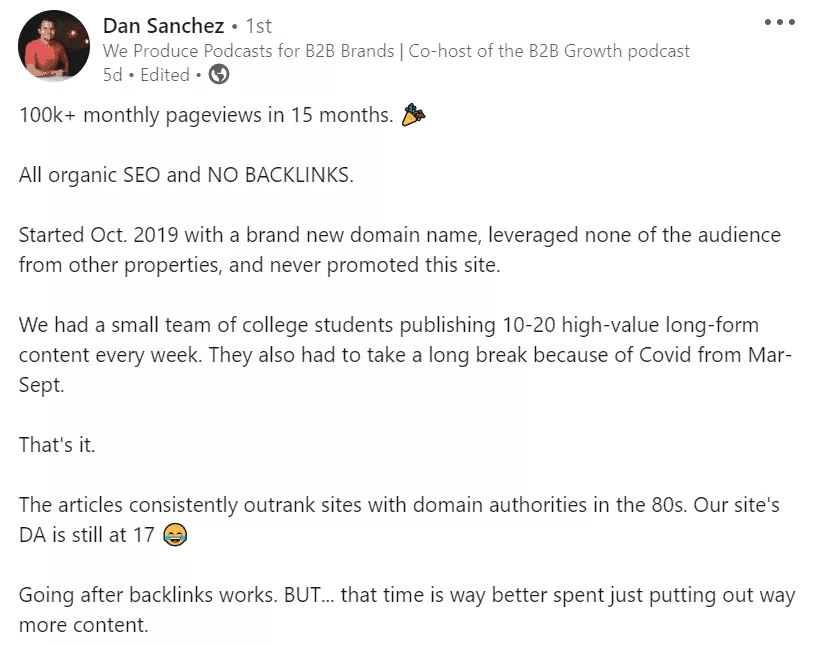Open the Dan Sanchez name link
This screenshot has height=646, width=817.
coord(163,26)
